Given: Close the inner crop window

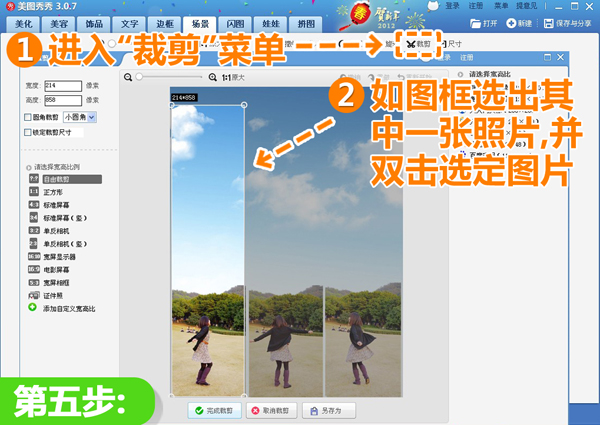Looking at the screenshot, I should point(561,57).
